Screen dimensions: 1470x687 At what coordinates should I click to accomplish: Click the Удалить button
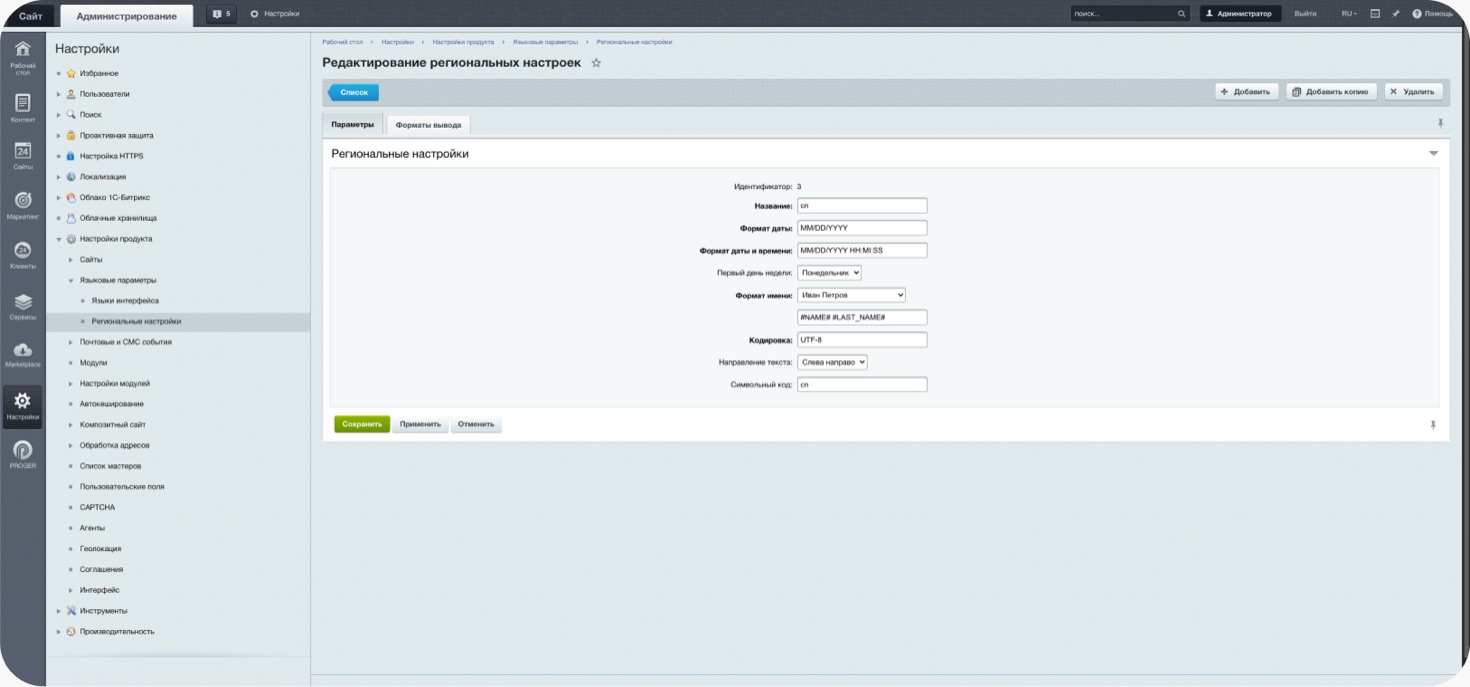pos(1414,92)
